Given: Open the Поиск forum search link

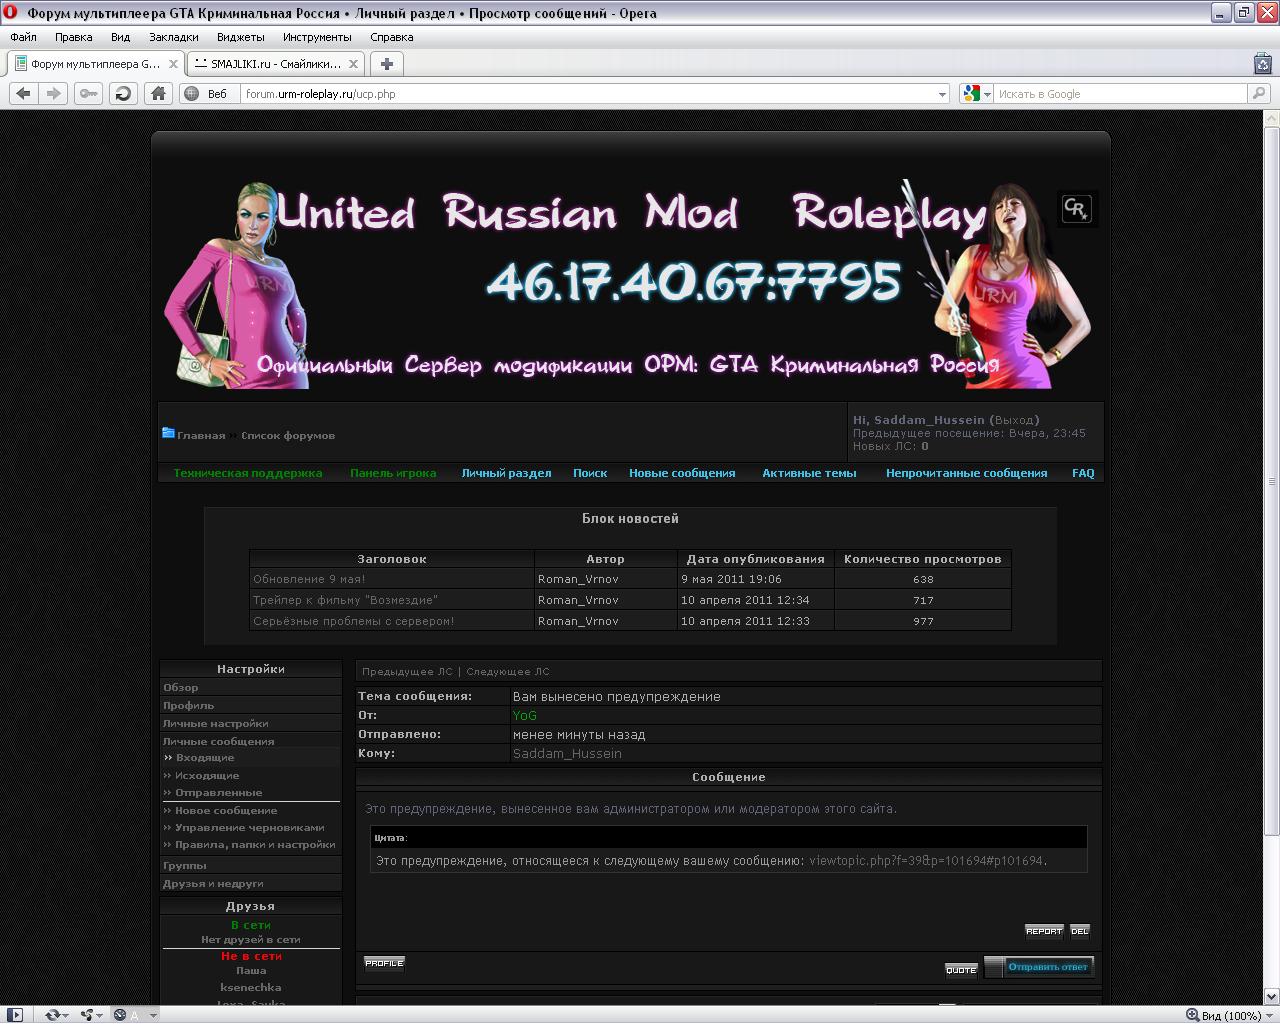Looking at the screenshot, I should click(x=590, y=473).
